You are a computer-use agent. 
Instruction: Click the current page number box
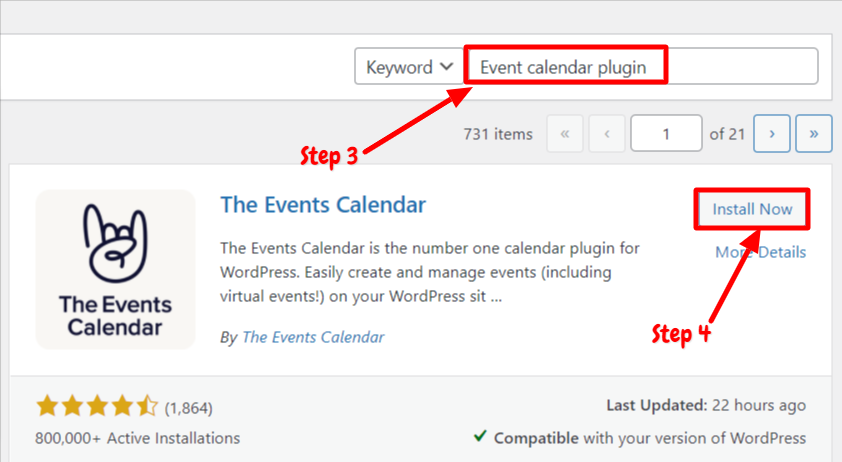pyautogui.click(x=666, y=133)
